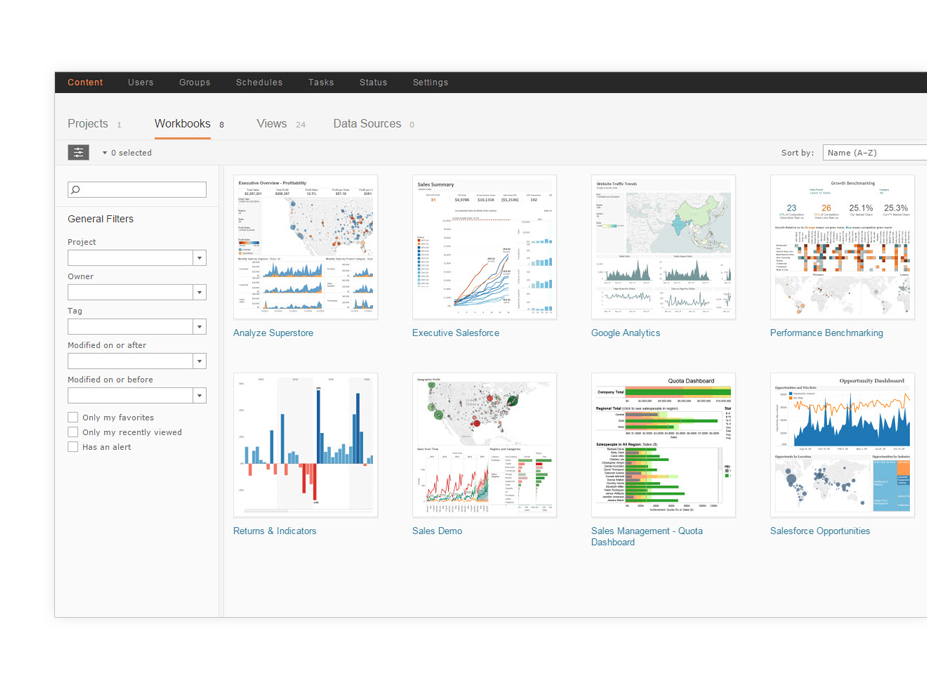The height and width of the screenshot is (688, 927).
Task: Open Sales Management - Quota Dashboard link
Action: [x=647, y=537]
